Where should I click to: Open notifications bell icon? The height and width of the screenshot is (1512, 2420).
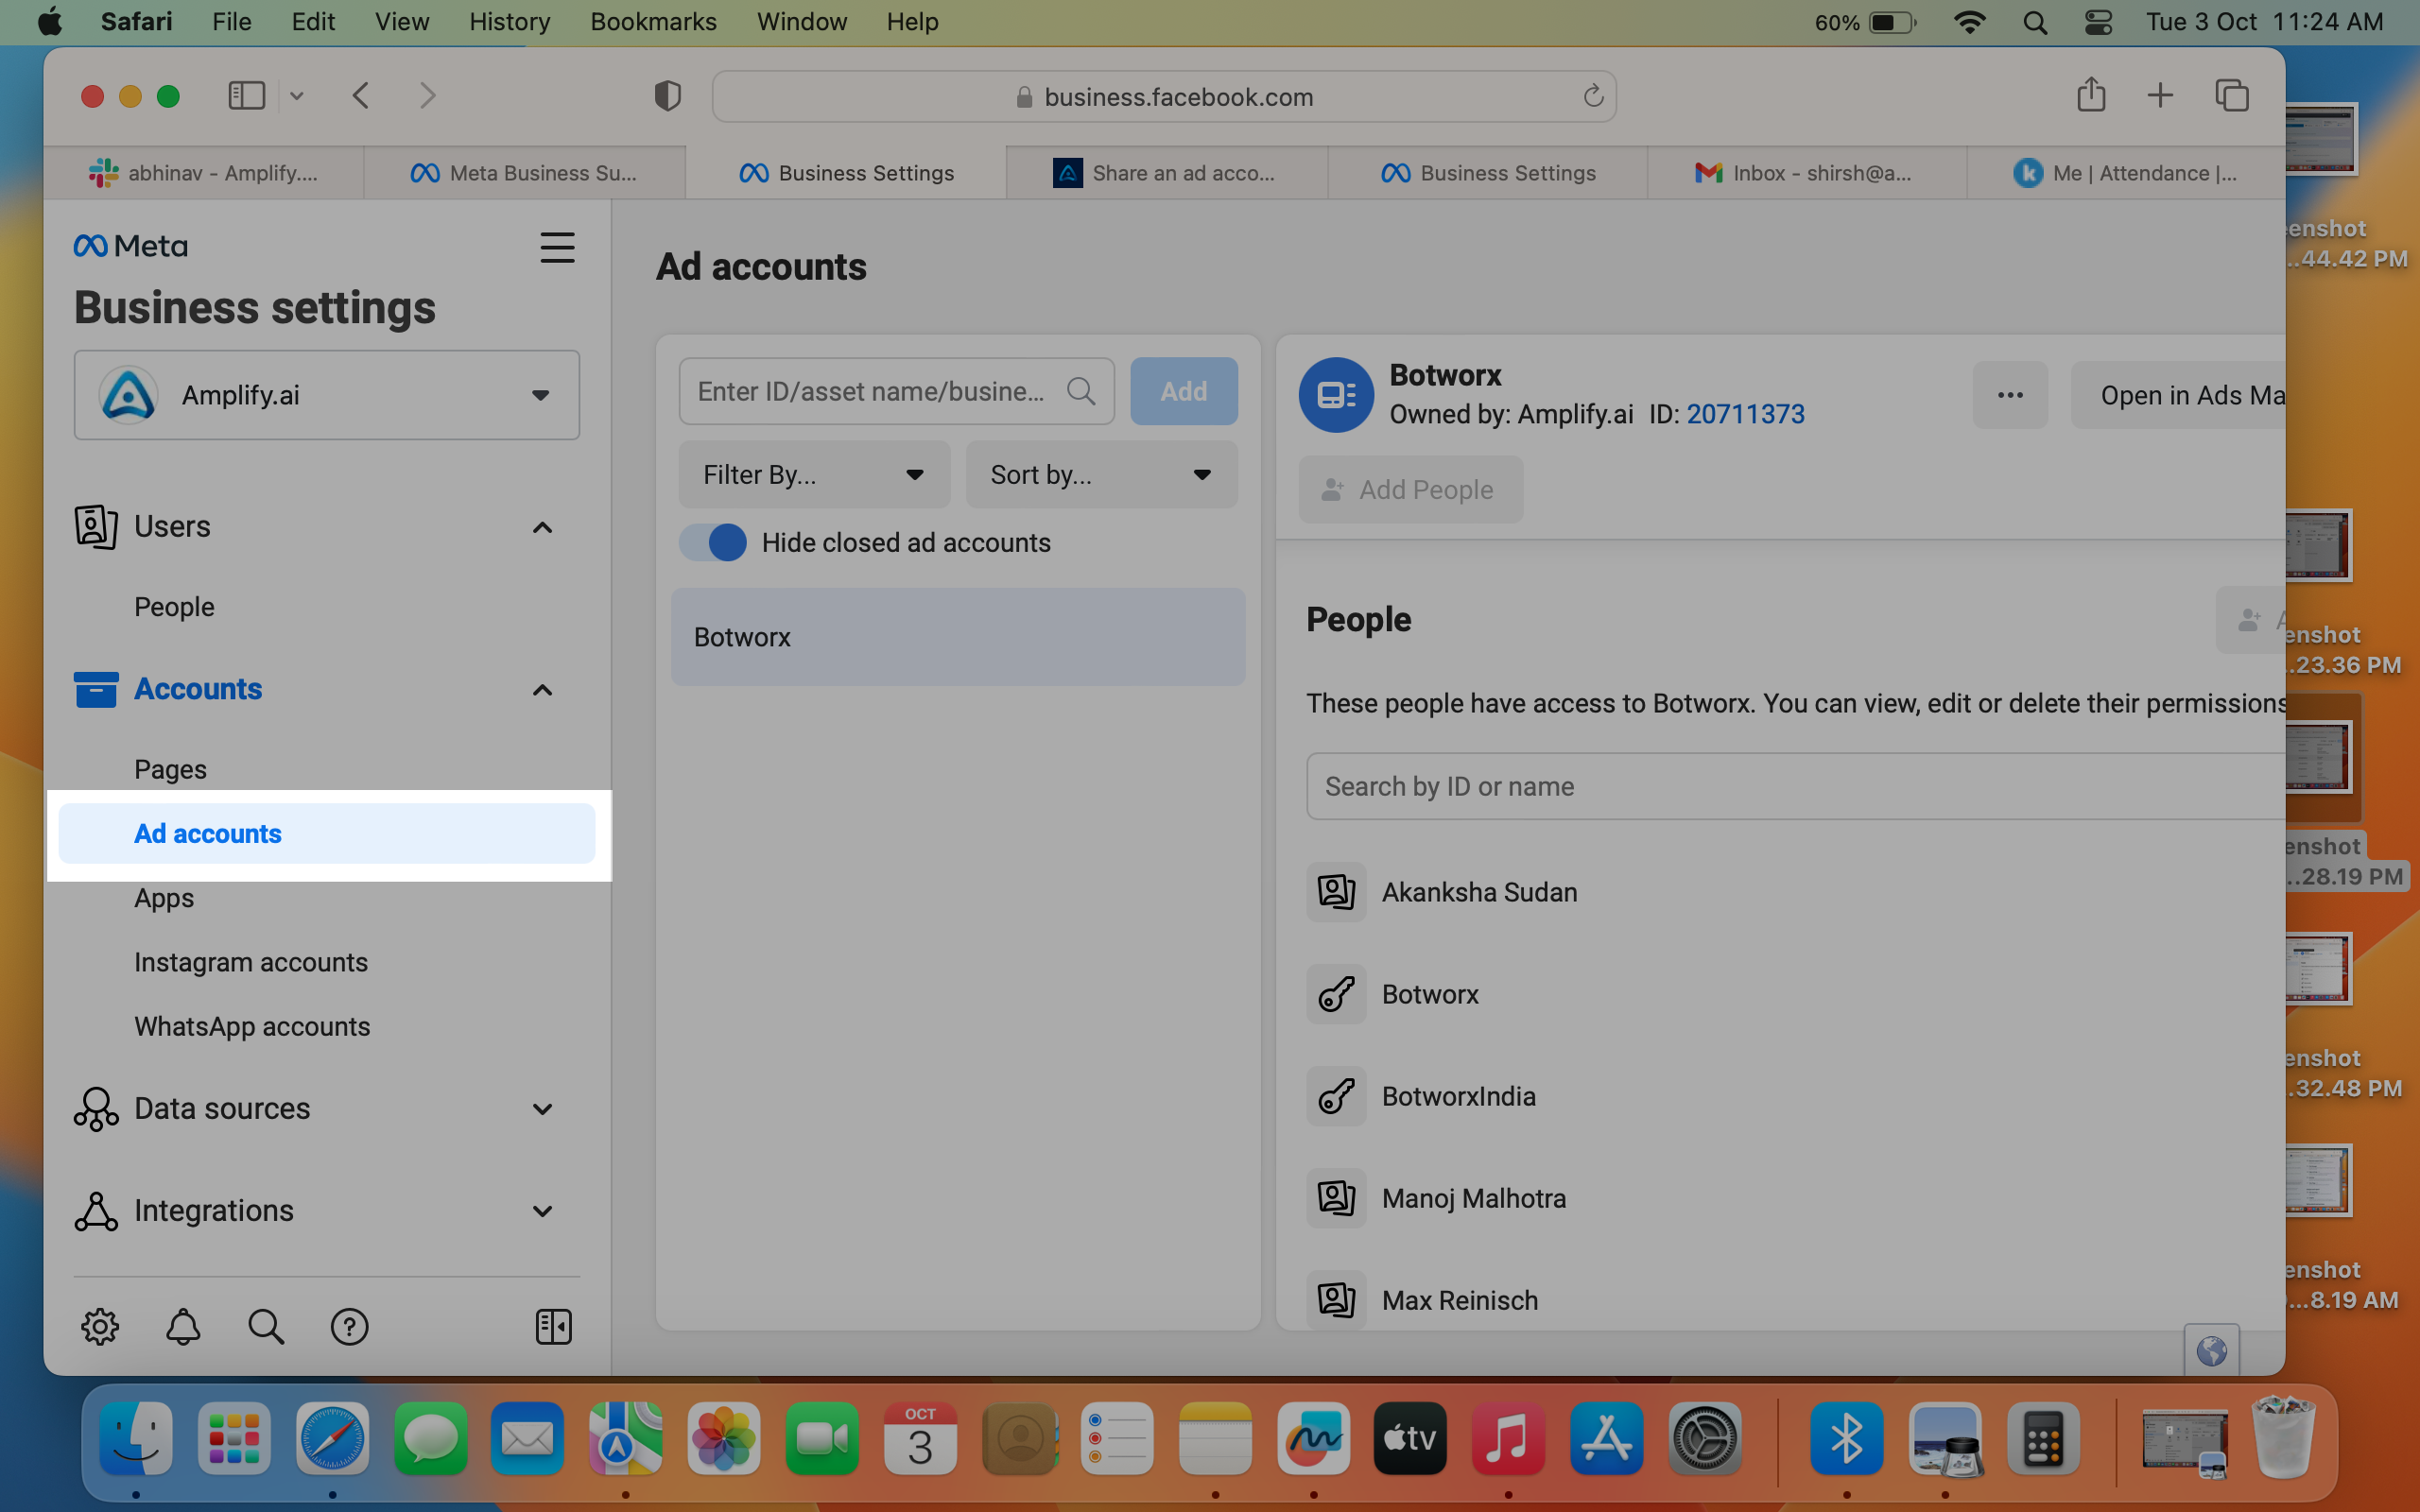point(183,1327)
